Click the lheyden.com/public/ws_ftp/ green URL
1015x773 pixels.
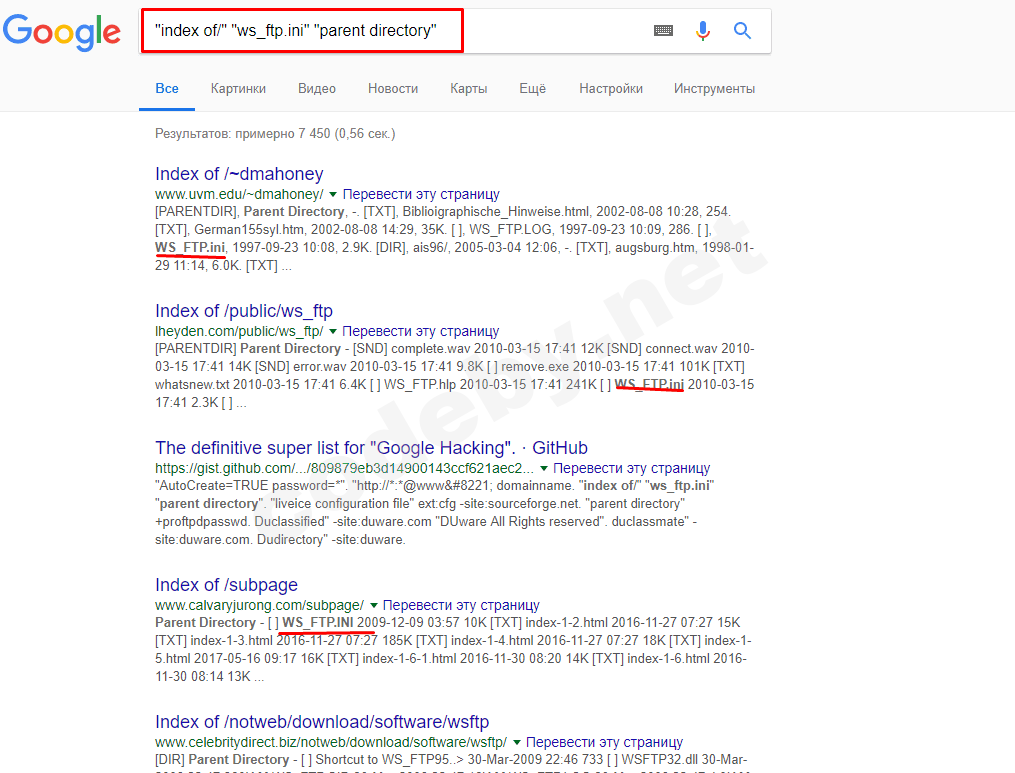coord(239,331)
